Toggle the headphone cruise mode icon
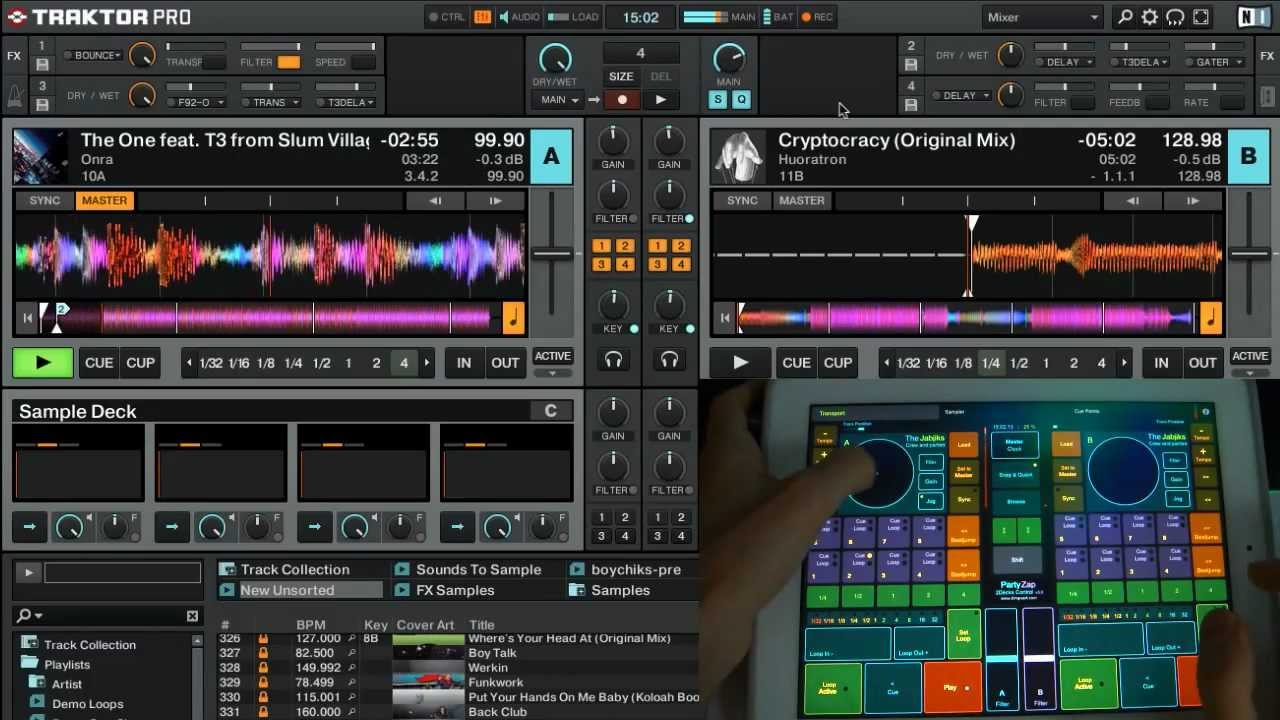This screenshot has height=720, width=1280. [1175, 17]
